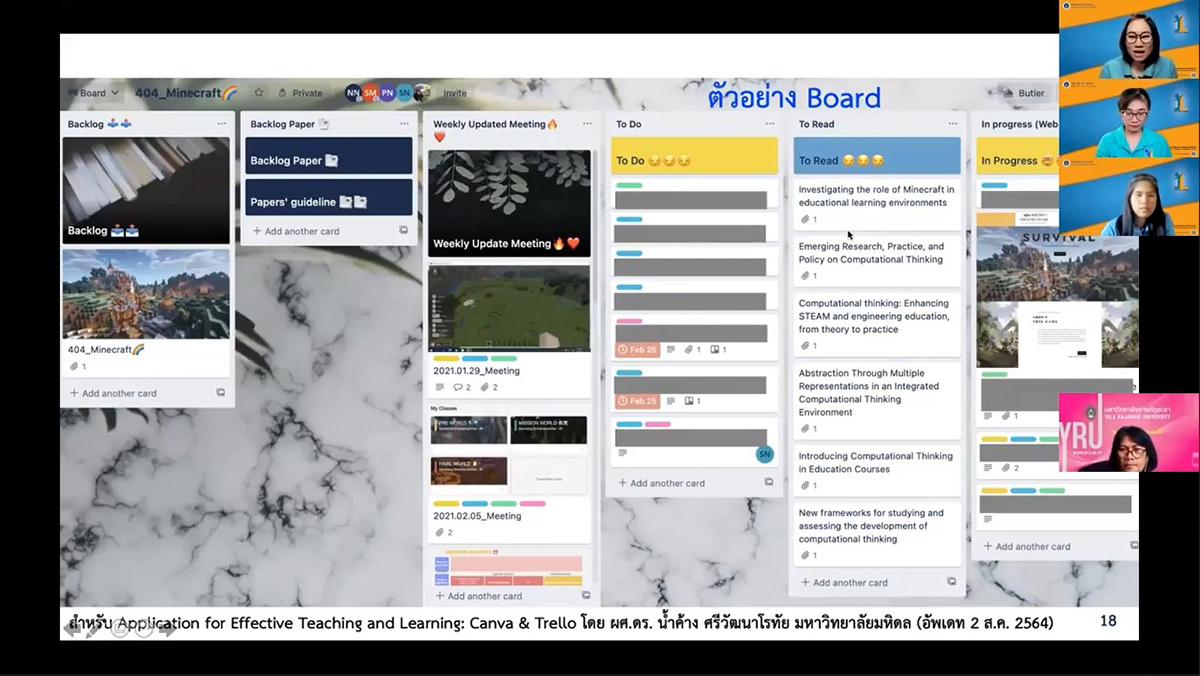The width and height of the screenshot is (1200, 676).
Task: Click the first Feb 25 due date badge
Action: click(637, 350)
